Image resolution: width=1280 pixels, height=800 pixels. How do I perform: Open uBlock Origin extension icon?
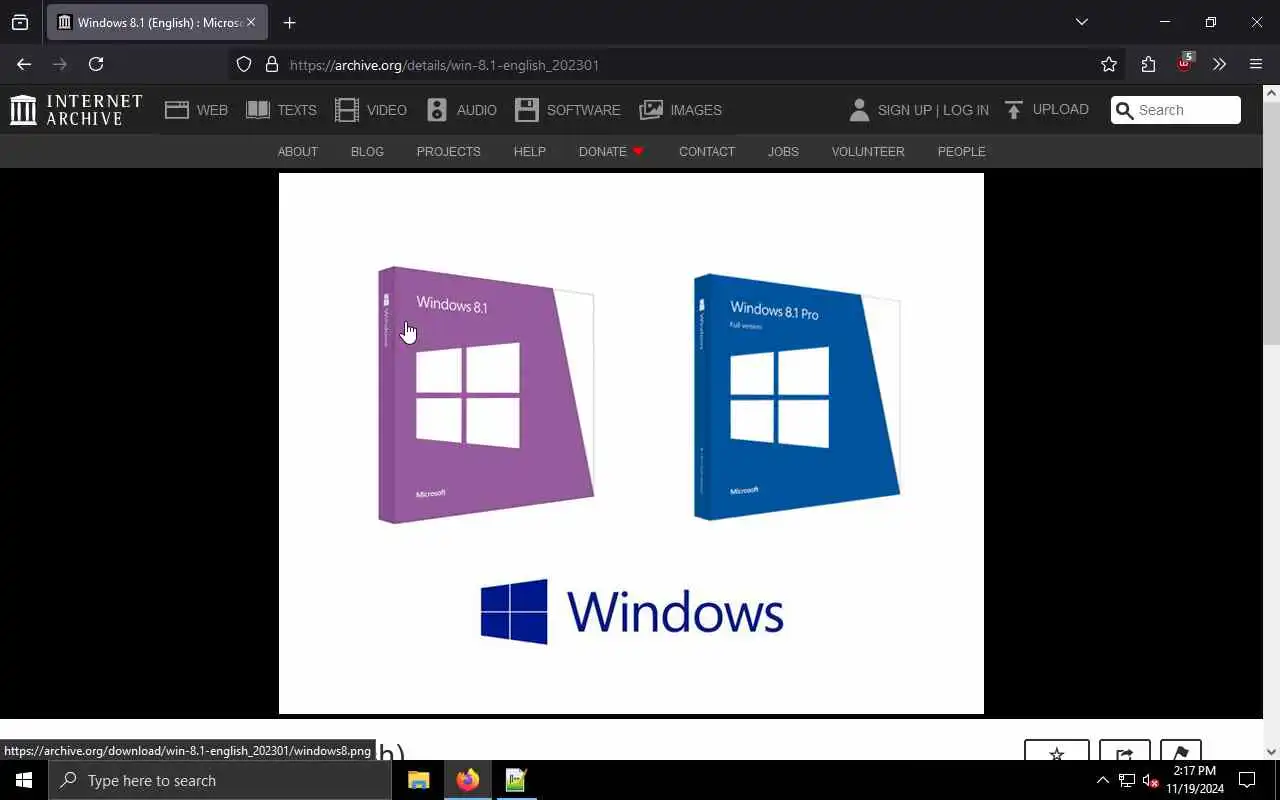1185,63
